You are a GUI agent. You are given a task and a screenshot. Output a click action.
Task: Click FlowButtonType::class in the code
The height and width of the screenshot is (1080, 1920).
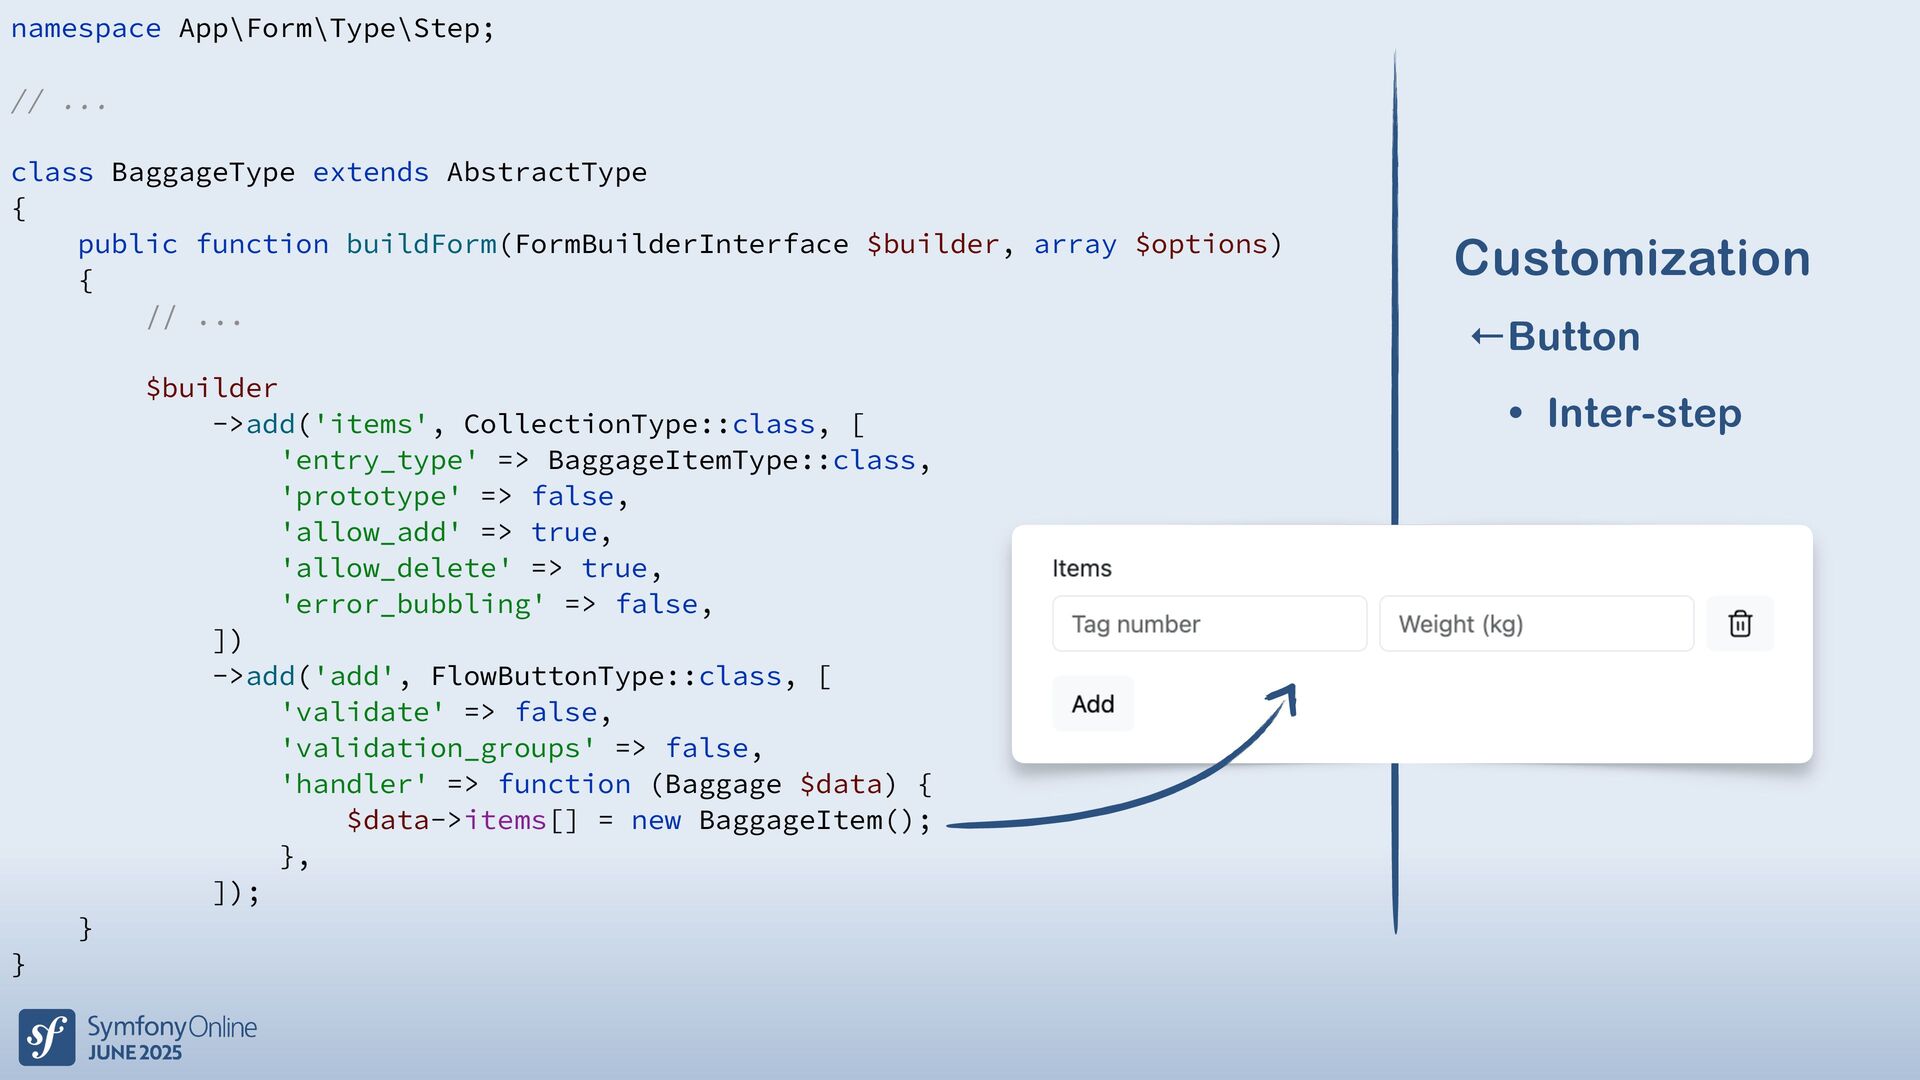point(606,676)
